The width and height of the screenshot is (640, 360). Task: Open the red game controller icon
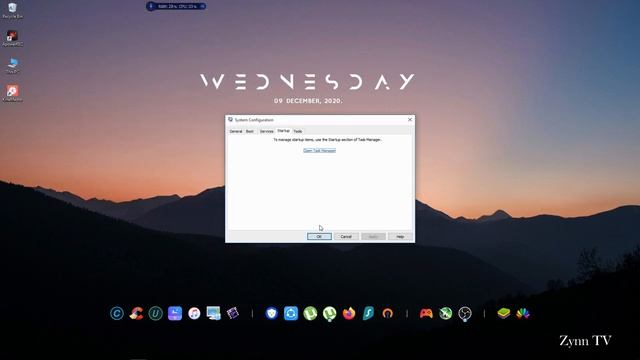(426, 313)
